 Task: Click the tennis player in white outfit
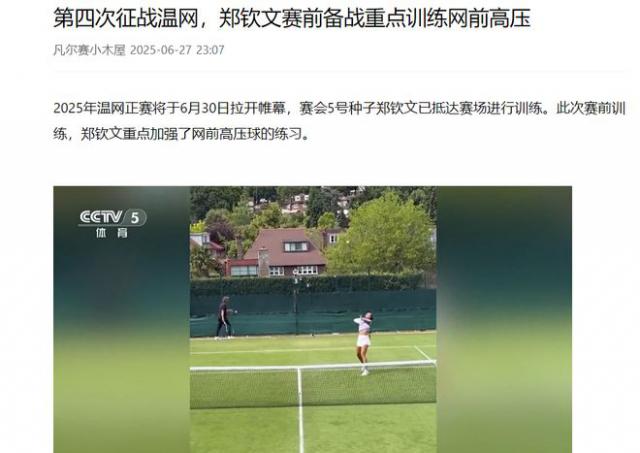tap(363, 343)
